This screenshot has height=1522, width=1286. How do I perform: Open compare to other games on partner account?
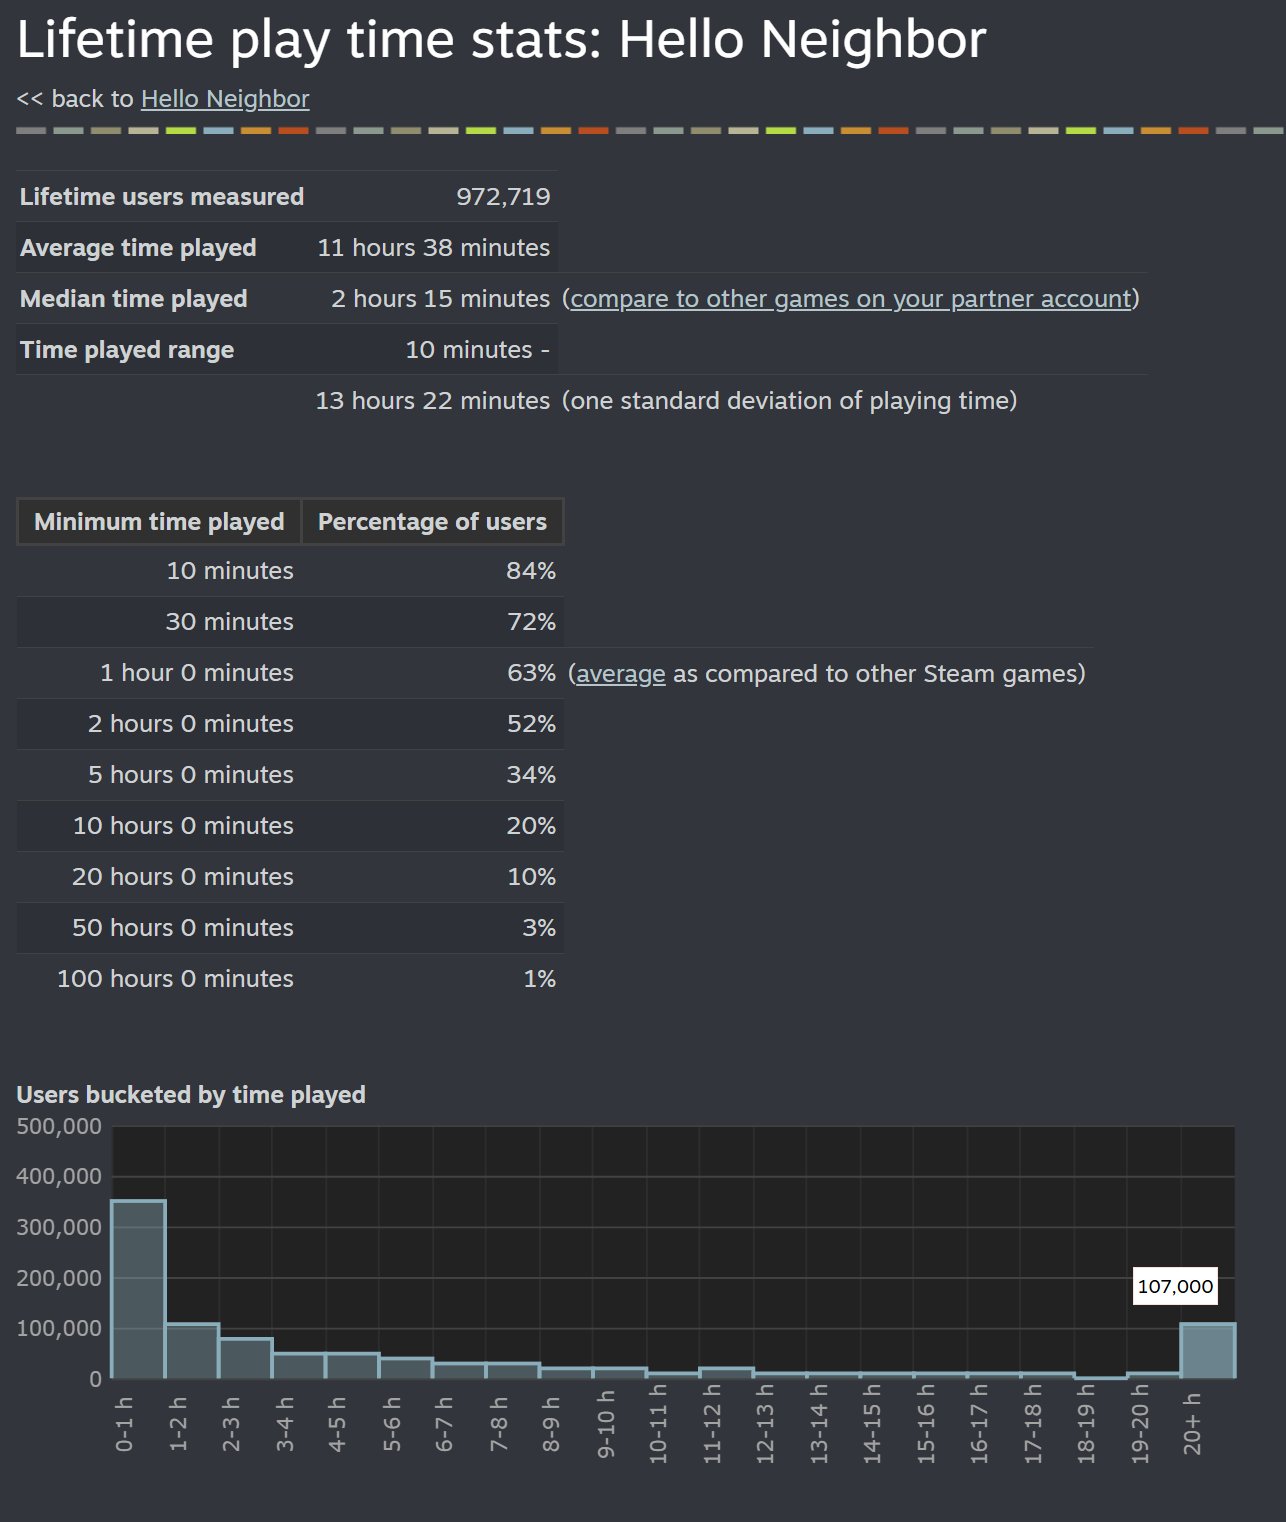click(850, 299)
